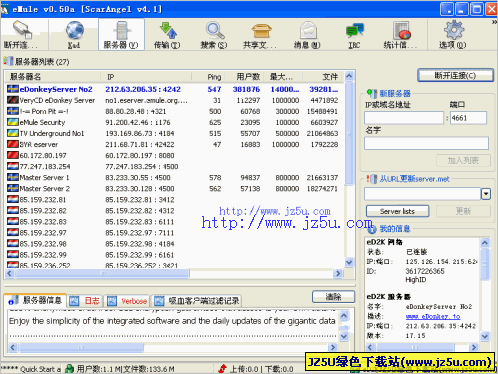The image size is (498, 374).
Task: Focus the IP or domain address field
Action: point(404,118)
